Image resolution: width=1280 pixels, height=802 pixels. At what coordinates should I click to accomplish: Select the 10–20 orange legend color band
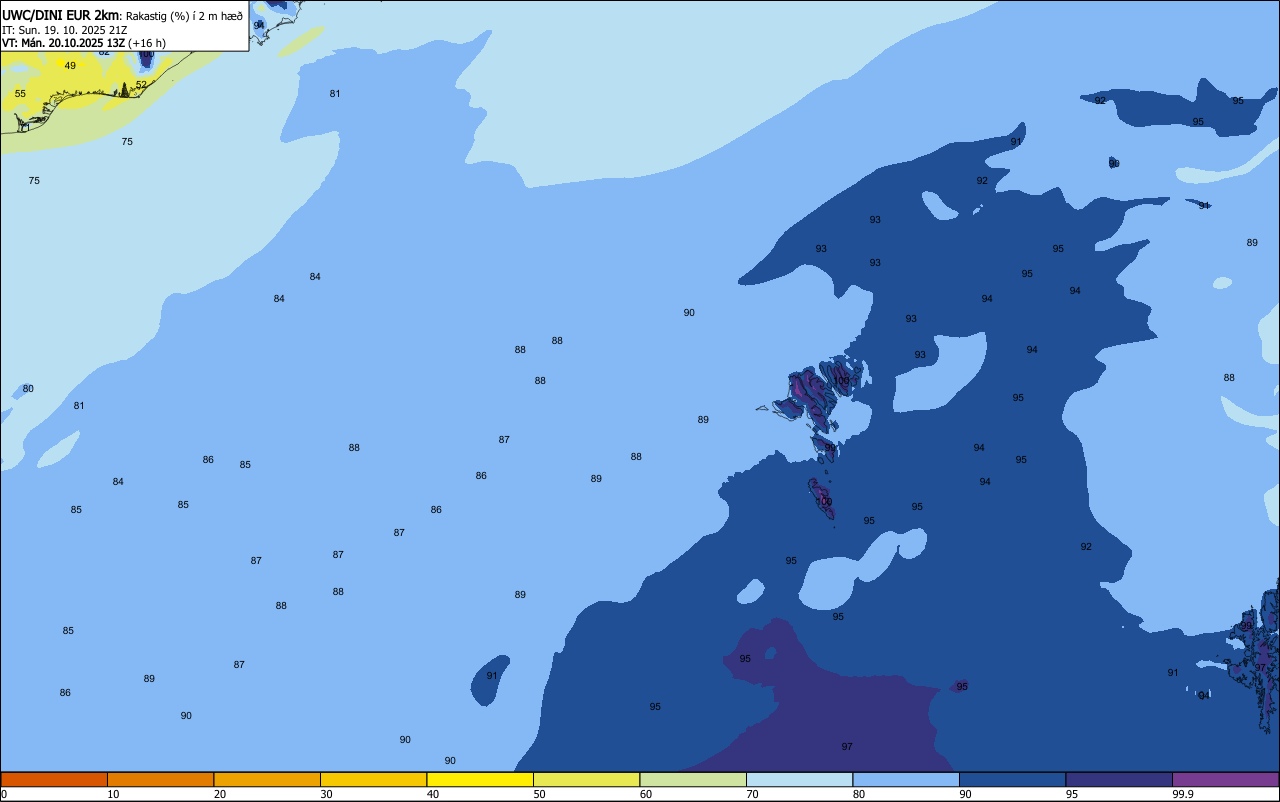coord(160,779)
